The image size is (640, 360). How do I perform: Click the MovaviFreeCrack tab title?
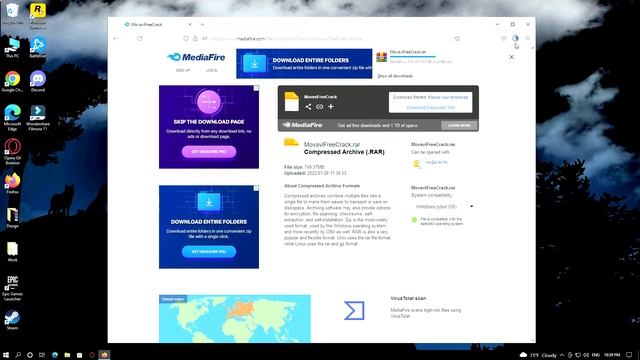[147, 24]
